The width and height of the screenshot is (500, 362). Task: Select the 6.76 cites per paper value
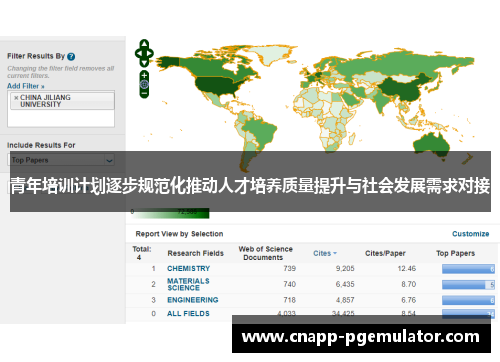point(408,300)
